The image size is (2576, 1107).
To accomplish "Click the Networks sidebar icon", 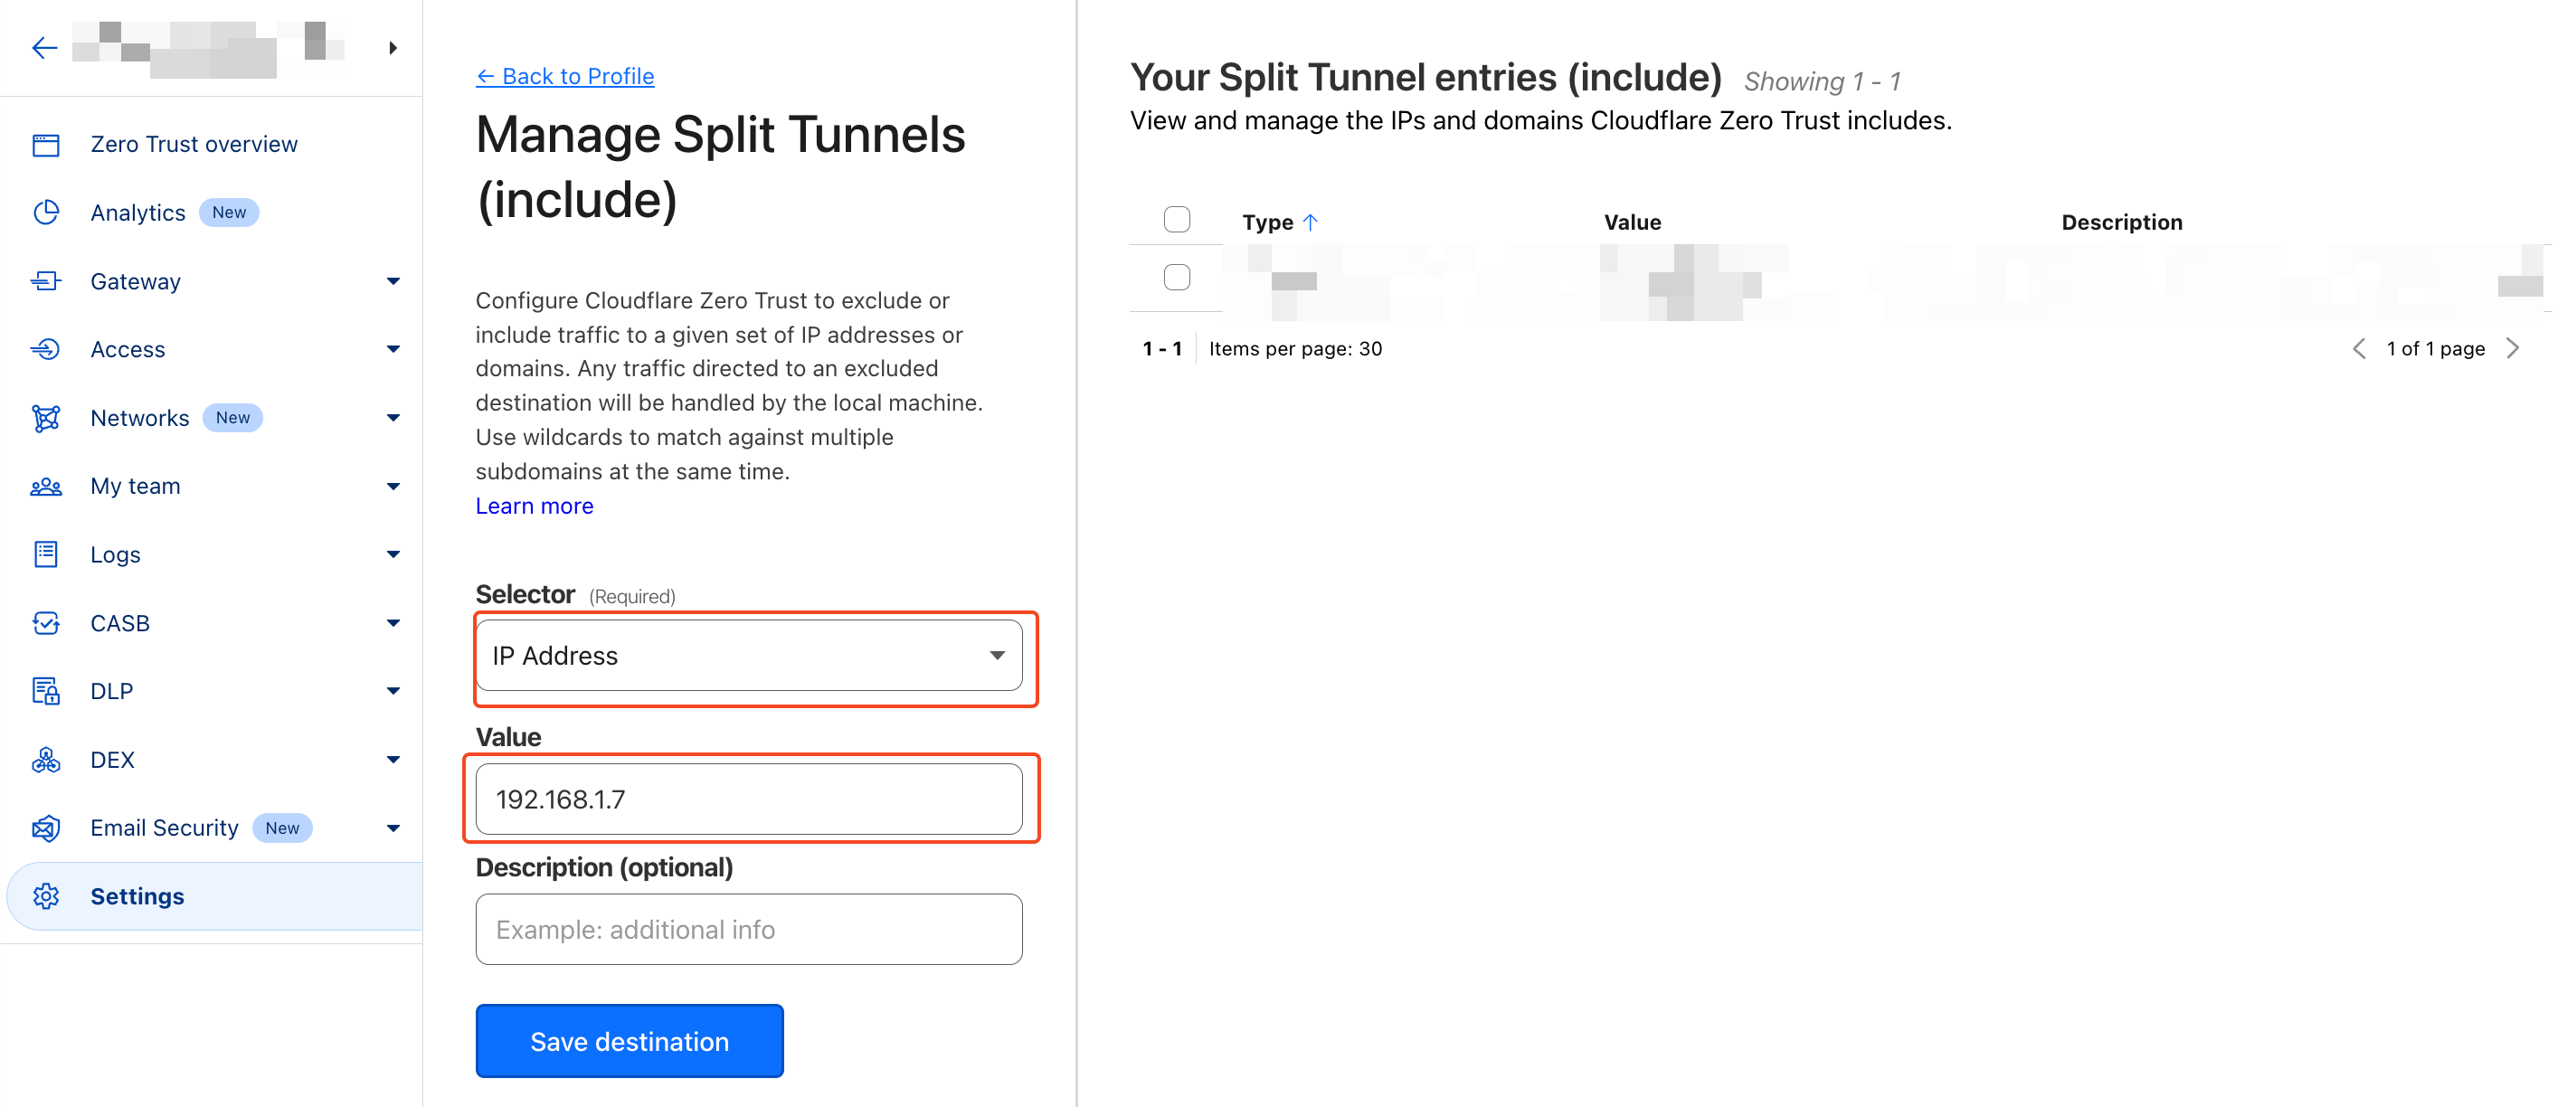I will click(x=46, y=418).
